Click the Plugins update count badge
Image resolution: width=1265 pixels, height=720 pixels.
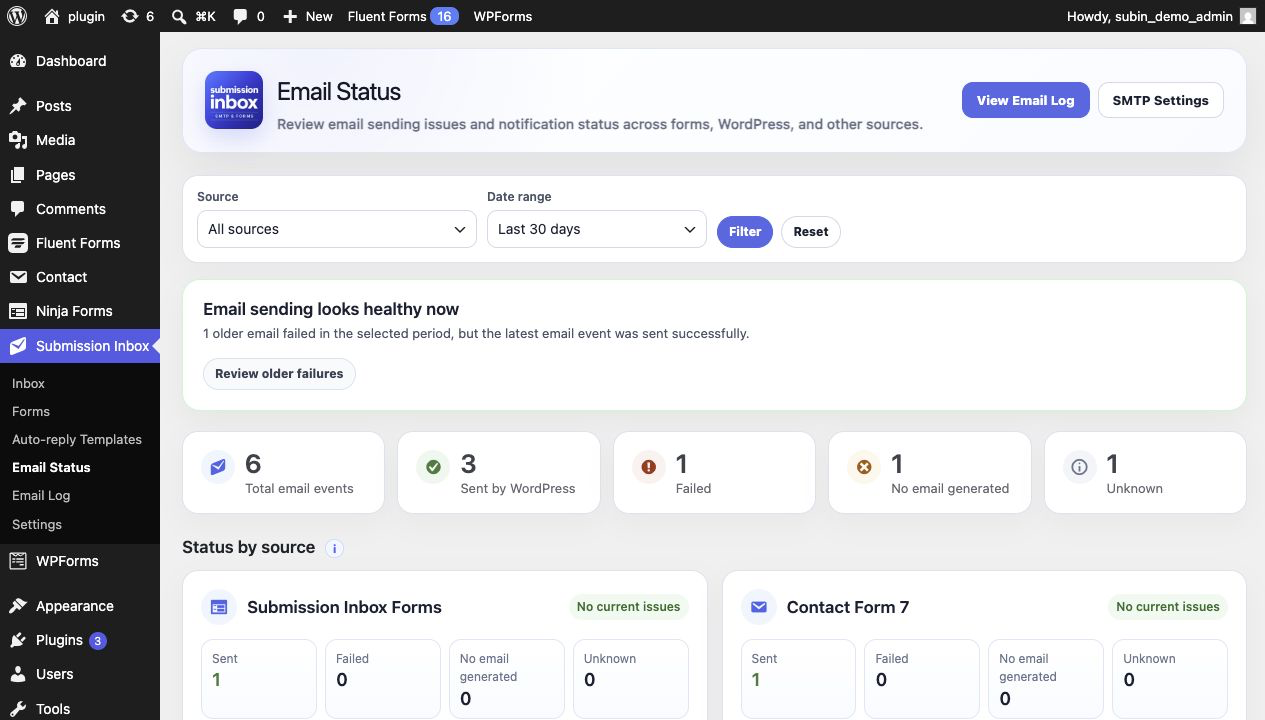[x=98, y=641]
